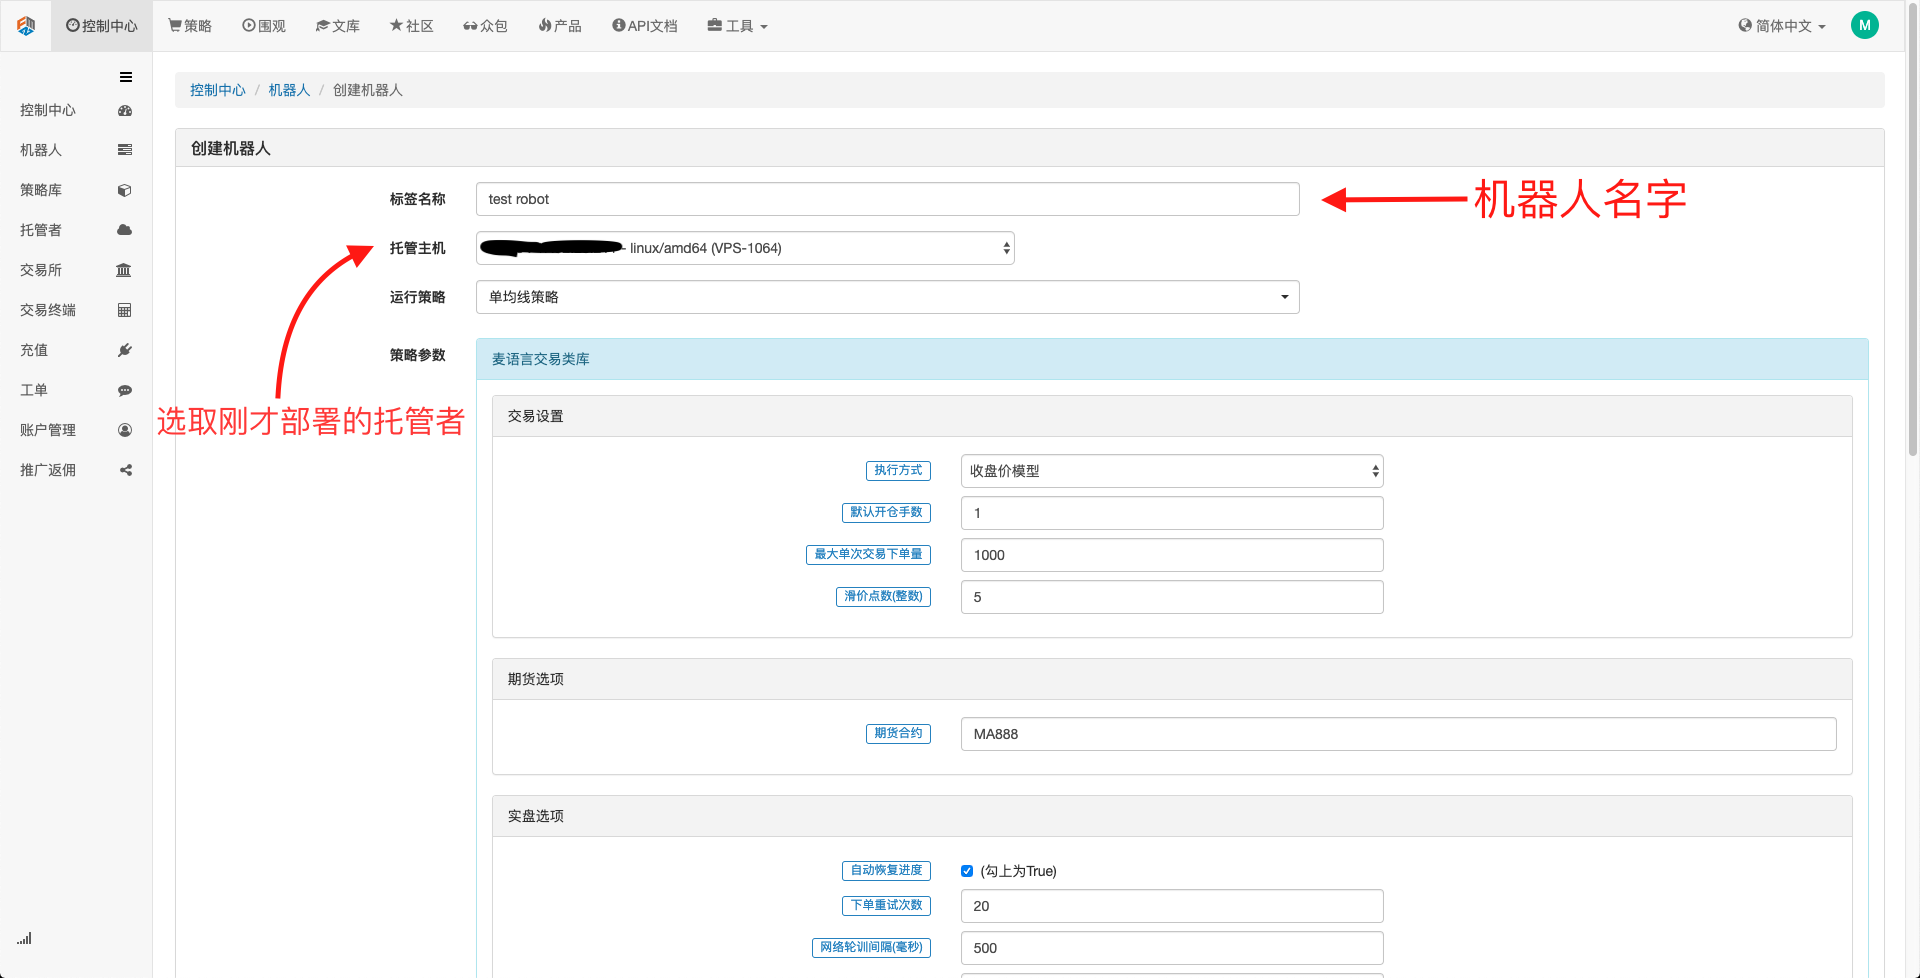Screen dimensions: 1920x978
Task: Click the hamburger menu icon in sidebar
Action: (126, 77)
